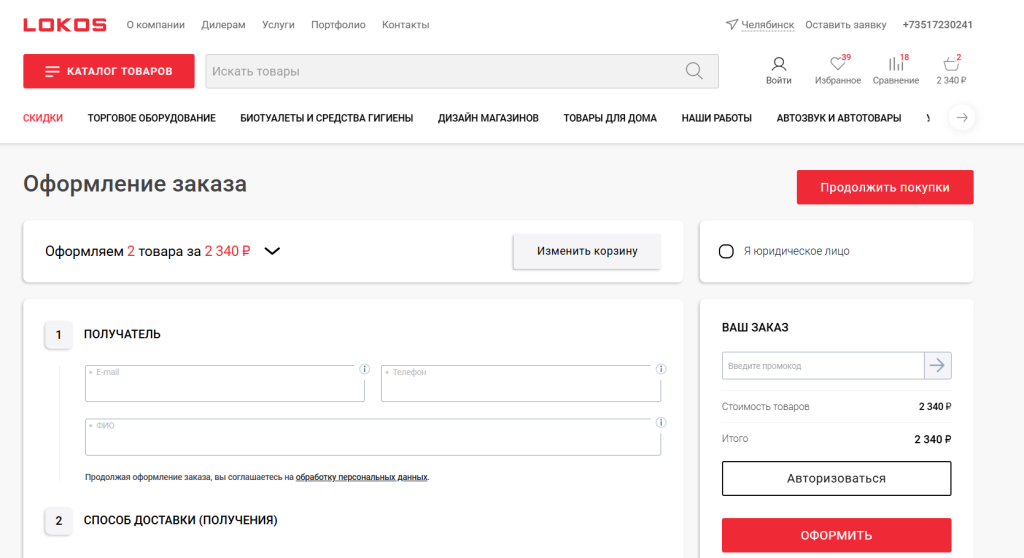Screen dimensions: 1024x558
Task: Go to Товары для дома category
Action: [x=610, y=118]
